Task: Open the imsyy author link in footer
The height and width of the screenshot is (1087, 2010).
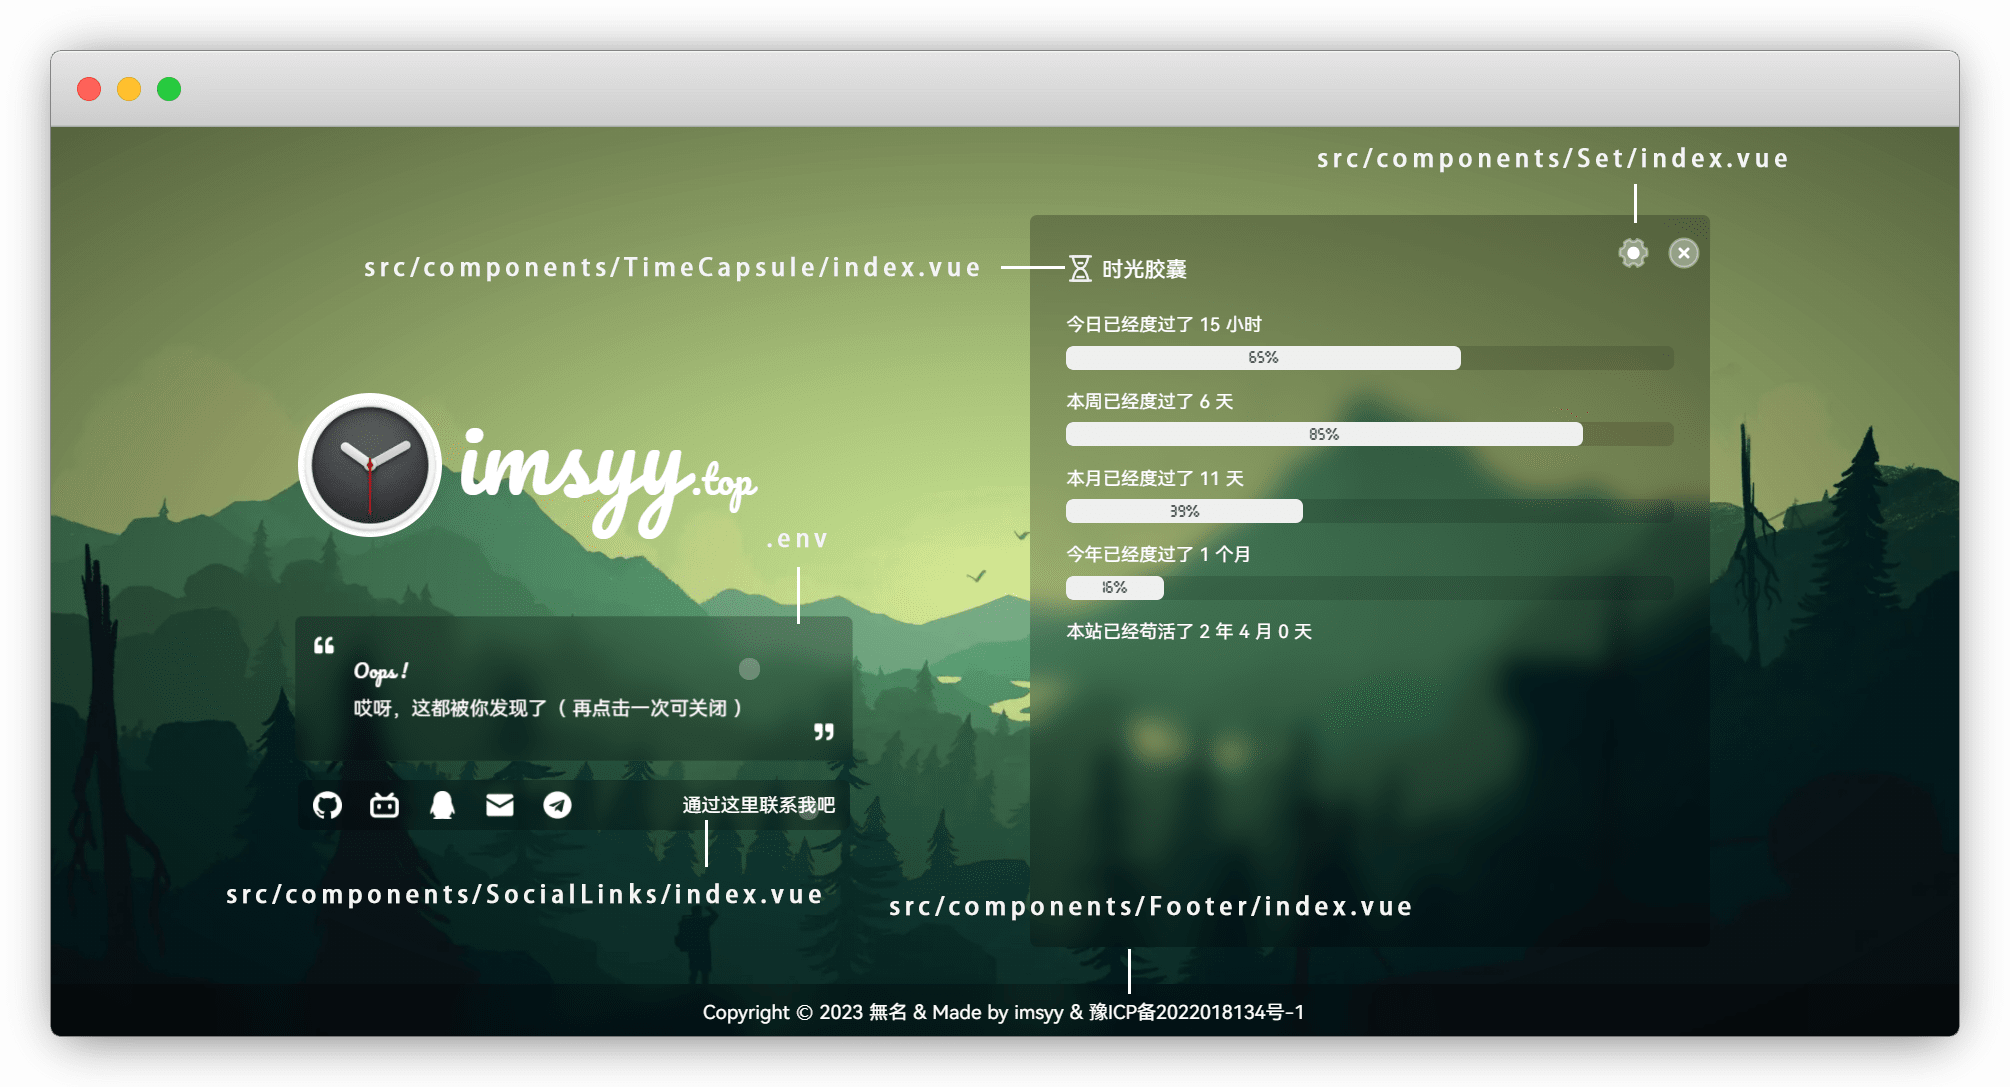Action: pos(1038,1012)
